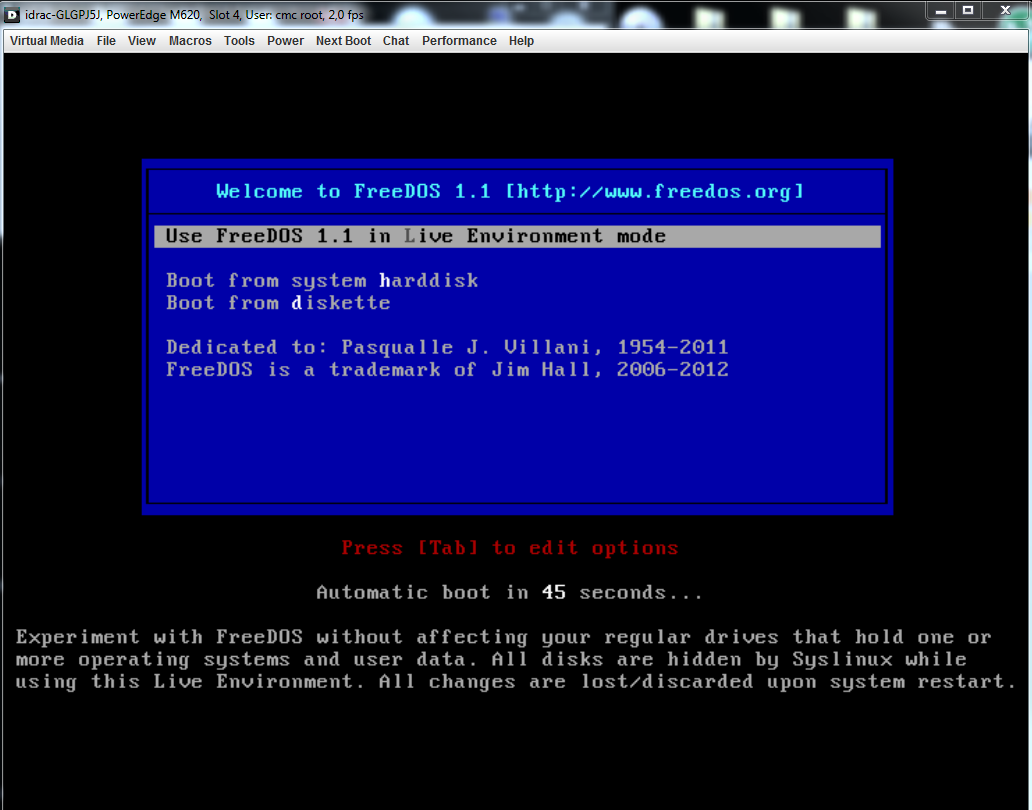This screenshot has width=1032, height=810.
Task: Click the Automatic boot in 45 seconds text
Action: tap(509, 593)
